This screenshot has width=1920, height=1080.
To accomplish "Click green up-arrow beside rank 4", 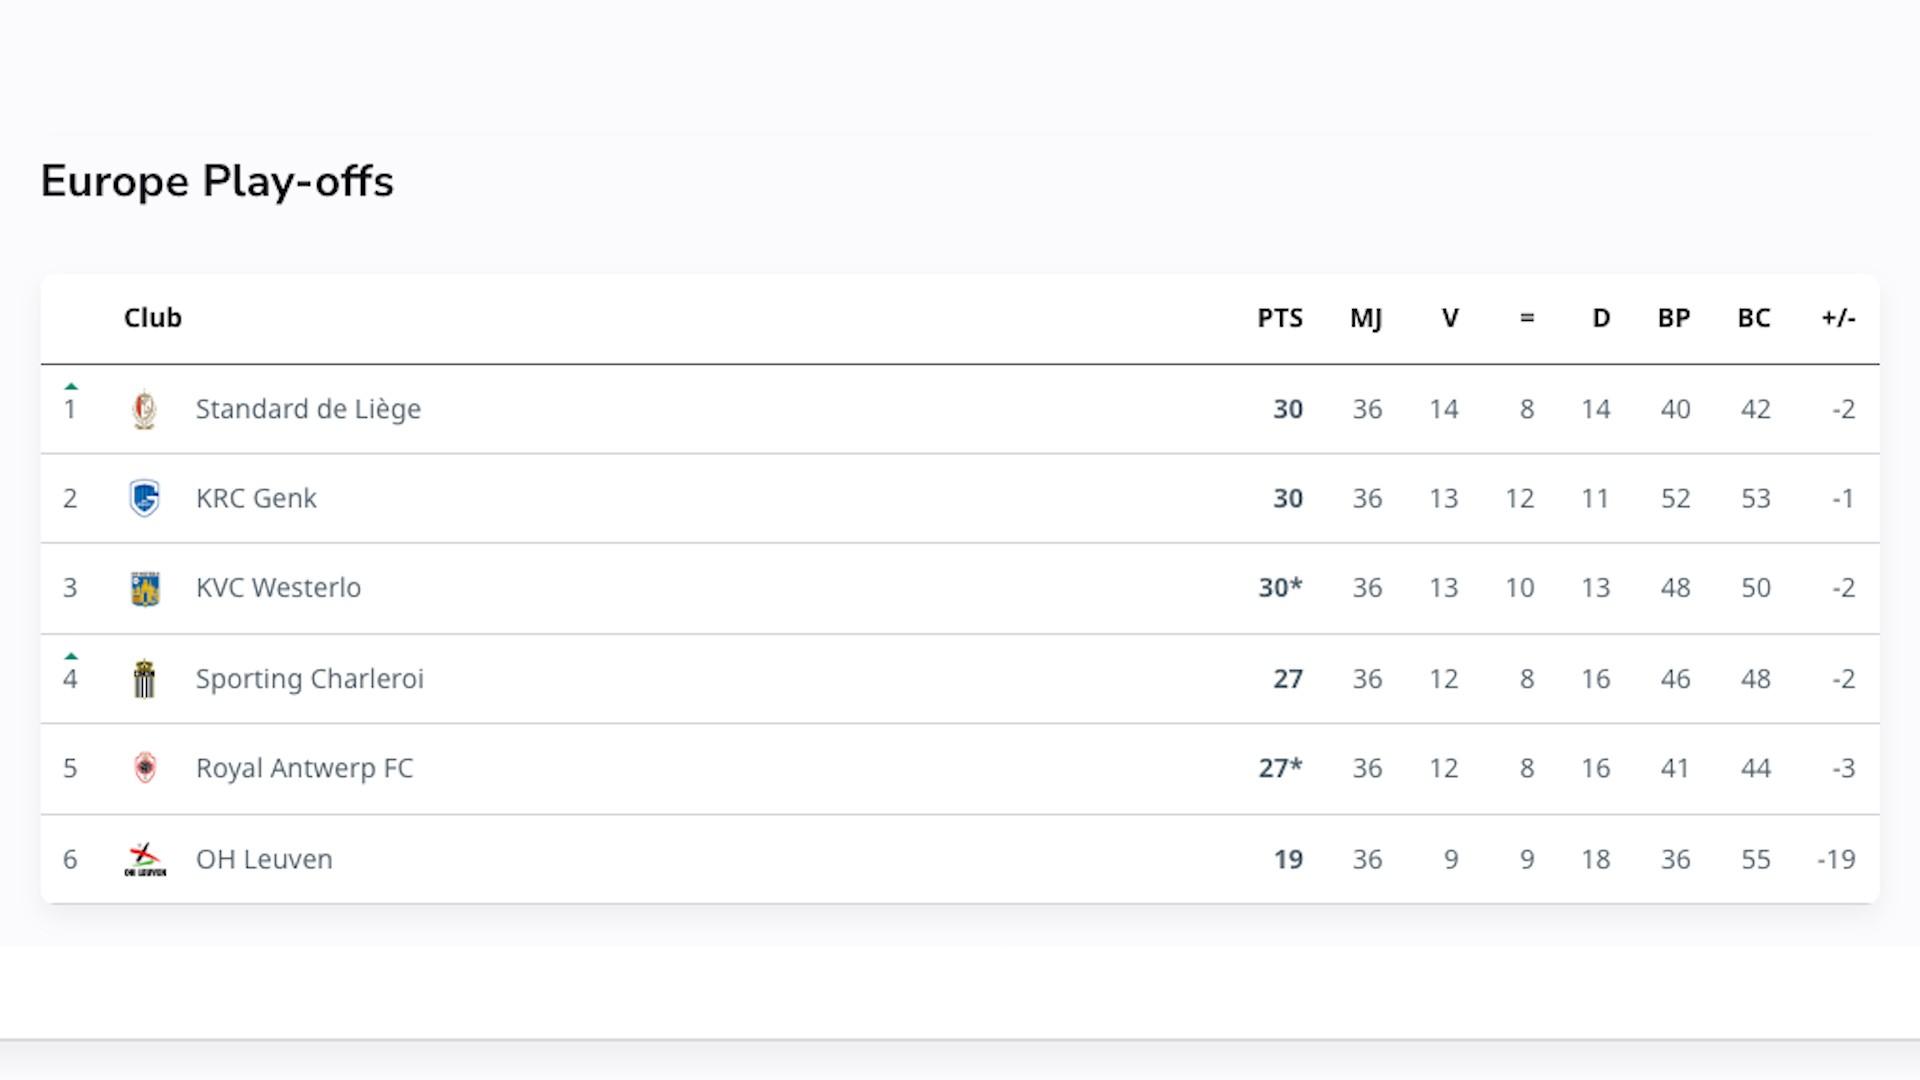I will (70, 656).
